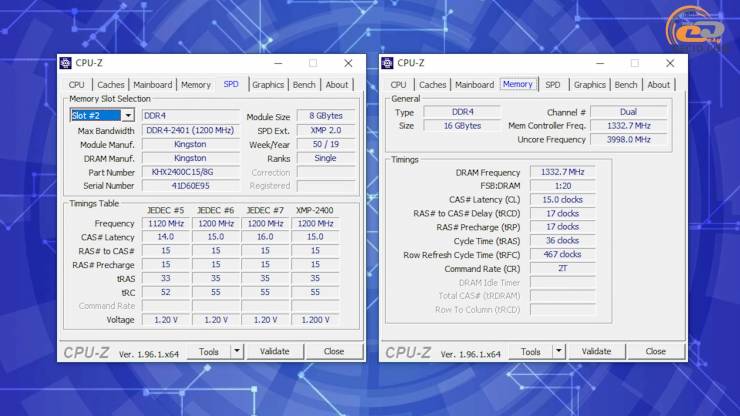Click the CPU-Z app icon in left window title bar

pyautogui.click(x=66, y=63)
